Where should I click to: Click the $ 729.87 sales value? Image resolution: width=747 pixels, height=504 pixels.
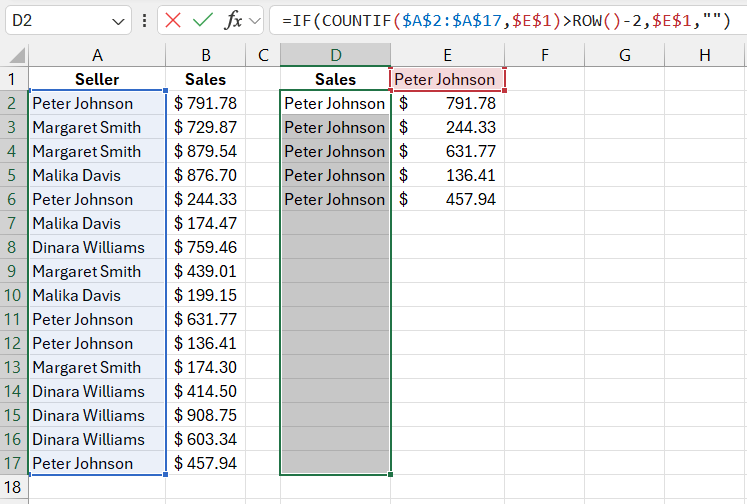(206, 127)
